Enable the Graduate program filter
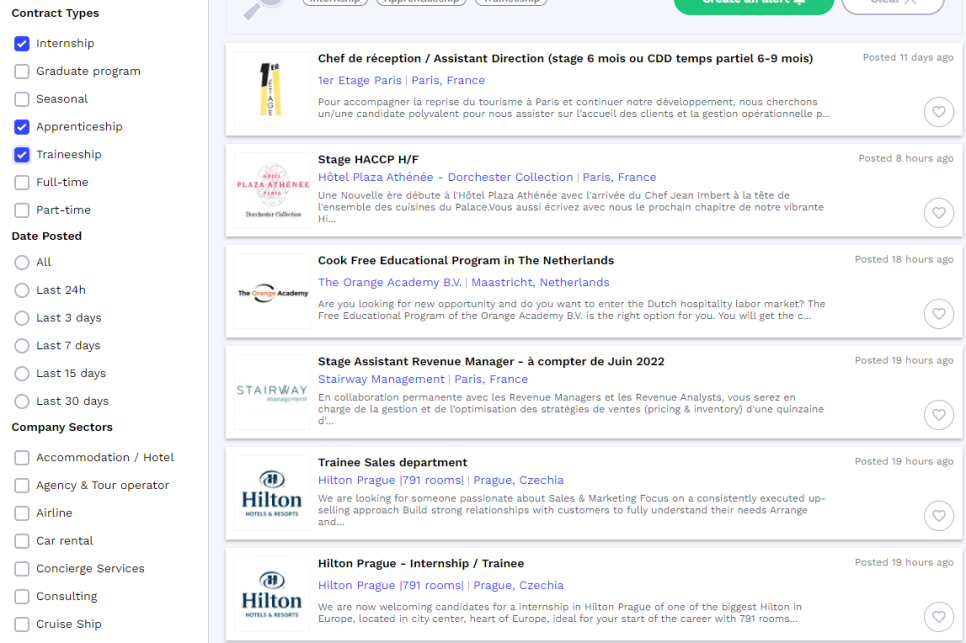 tap(22, 71)
